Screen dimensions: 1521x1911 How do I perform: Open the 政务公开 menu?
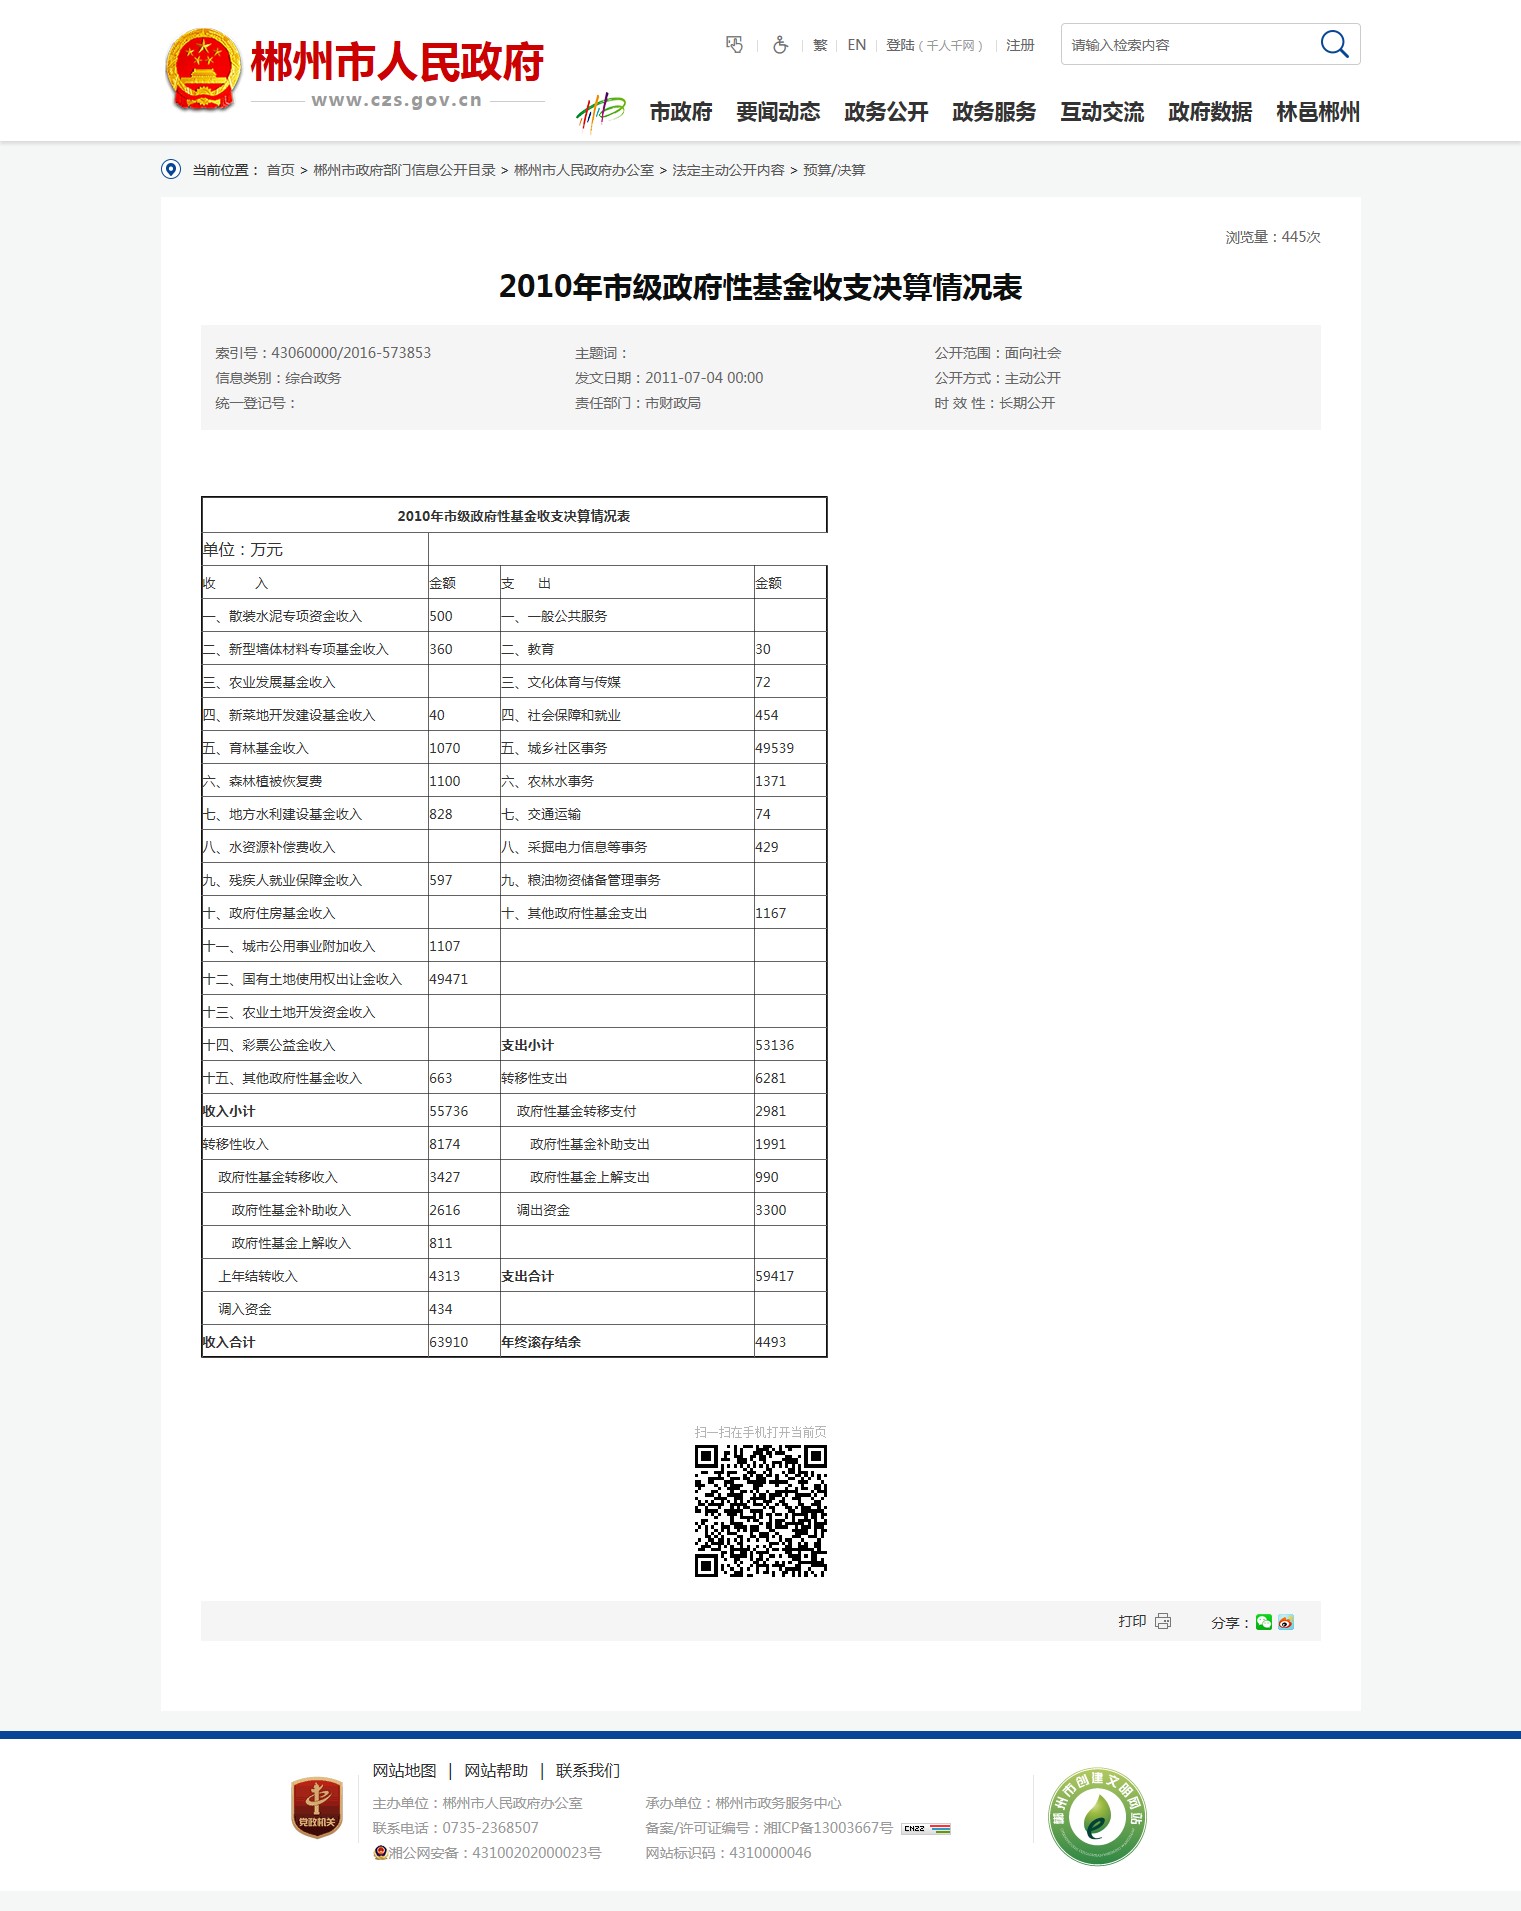886,112
